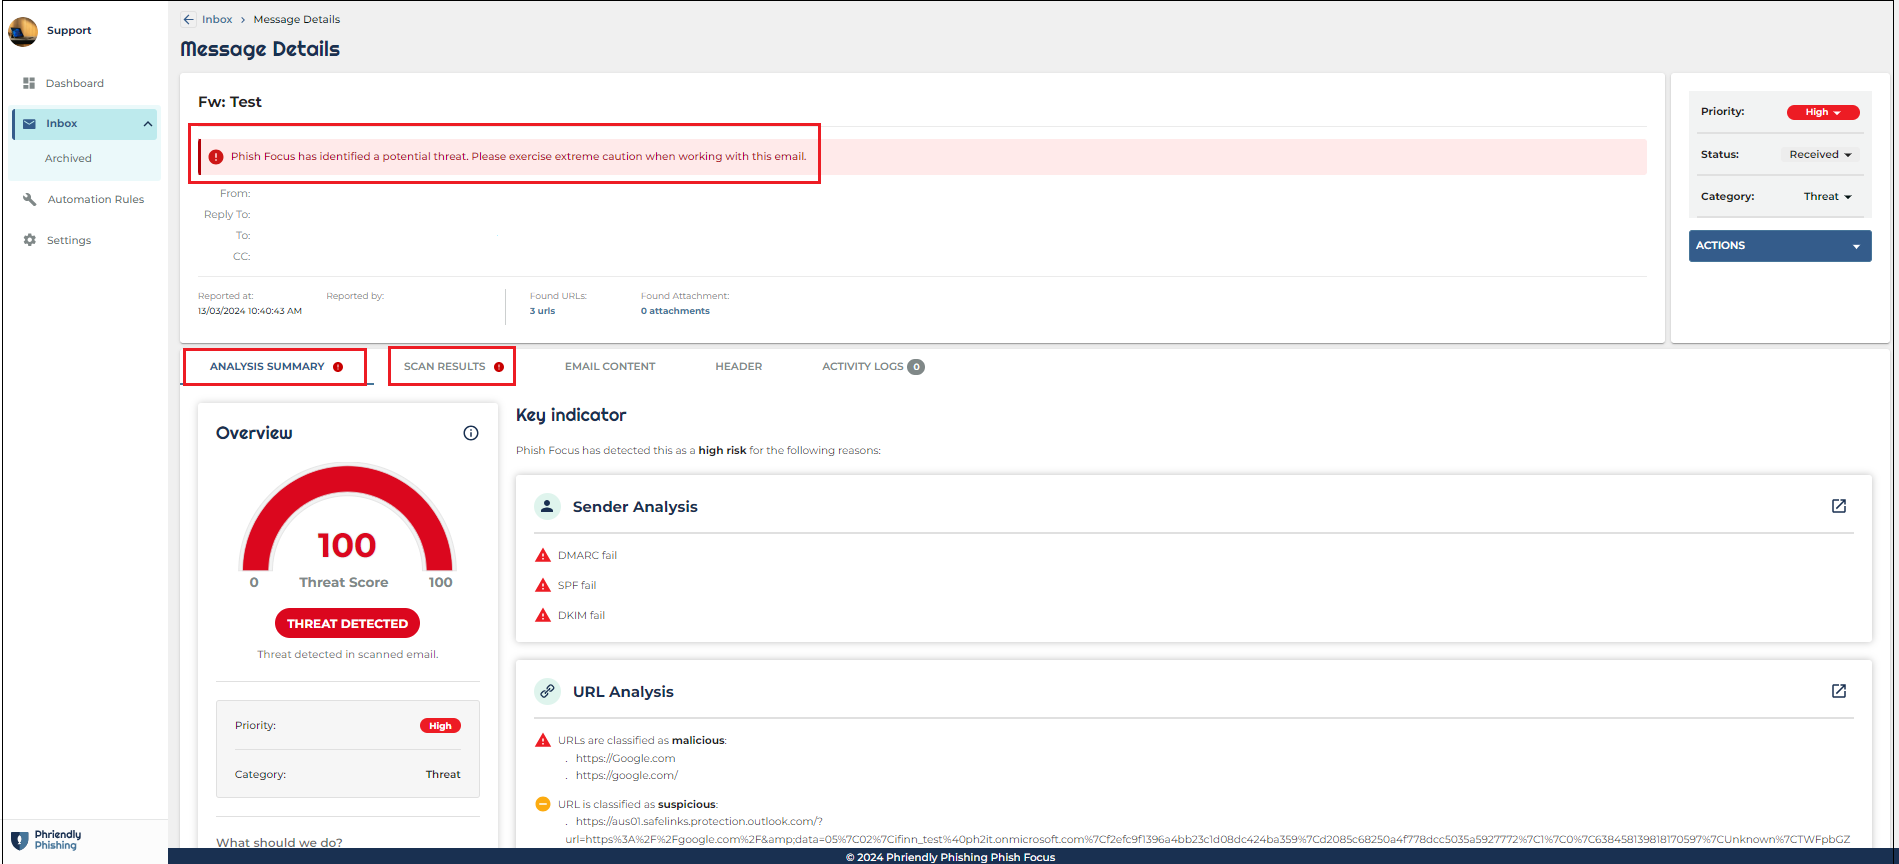
Task: Open Settings in the sidebar
Action: pos(69,240)
